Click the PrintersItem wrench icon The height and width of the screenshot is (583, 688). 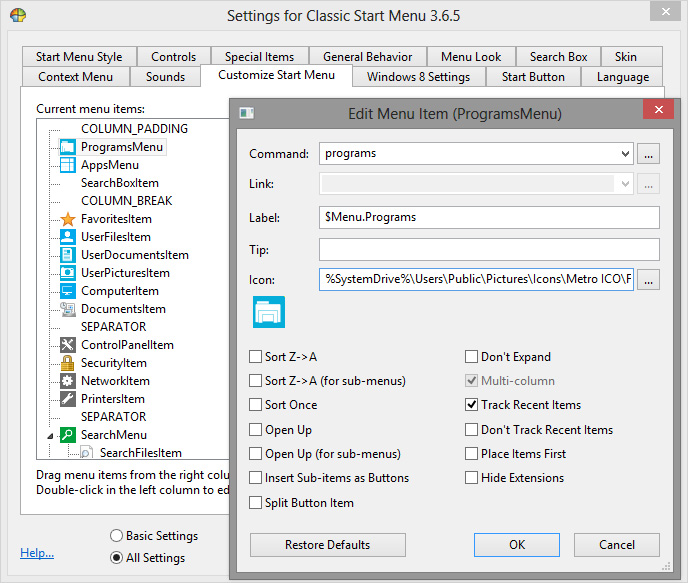68,399
